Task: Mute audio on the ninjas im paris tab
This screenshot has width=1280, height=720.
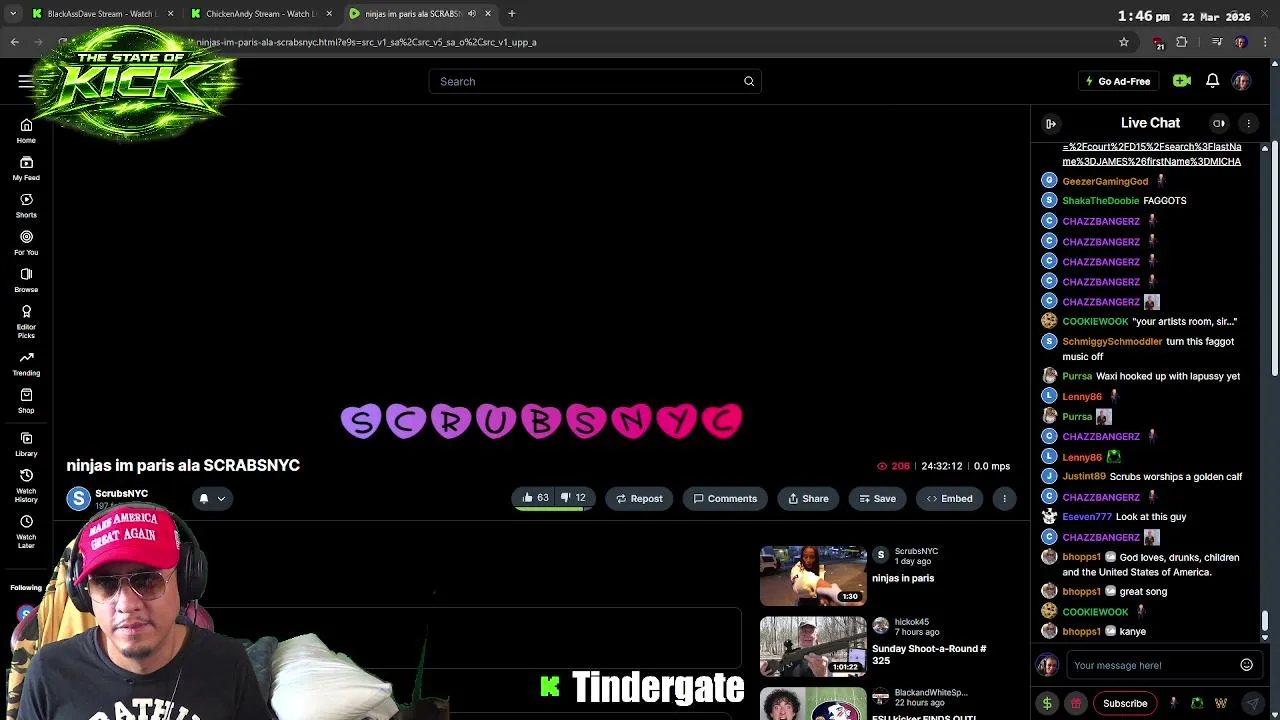Action: 472,14
